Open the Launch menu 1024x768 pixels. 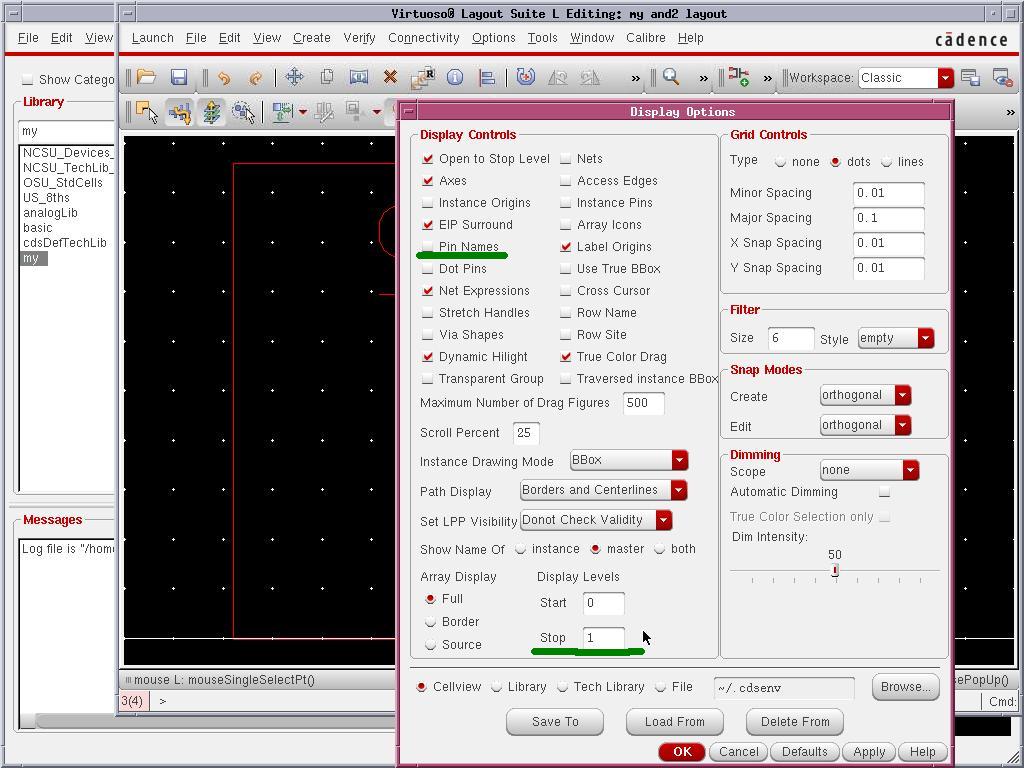(153, 38)
